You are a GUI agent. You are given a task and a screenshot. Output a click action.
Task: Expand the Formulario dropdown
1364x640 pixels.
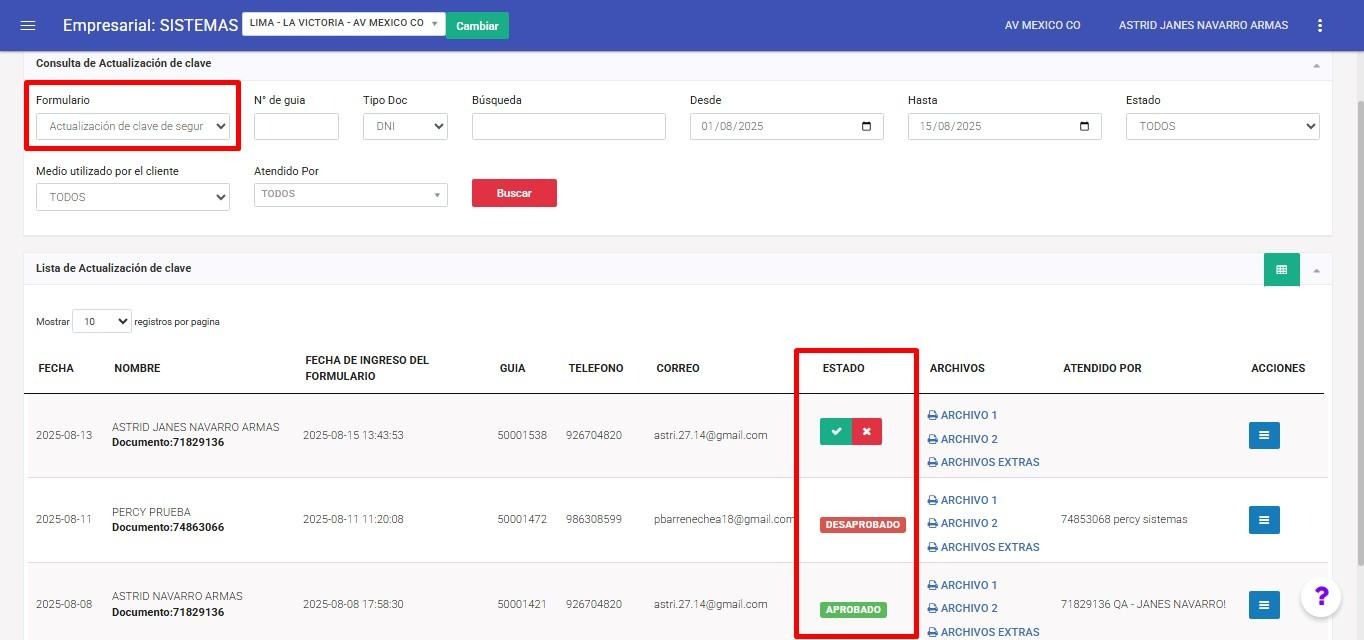click(133, 127)
